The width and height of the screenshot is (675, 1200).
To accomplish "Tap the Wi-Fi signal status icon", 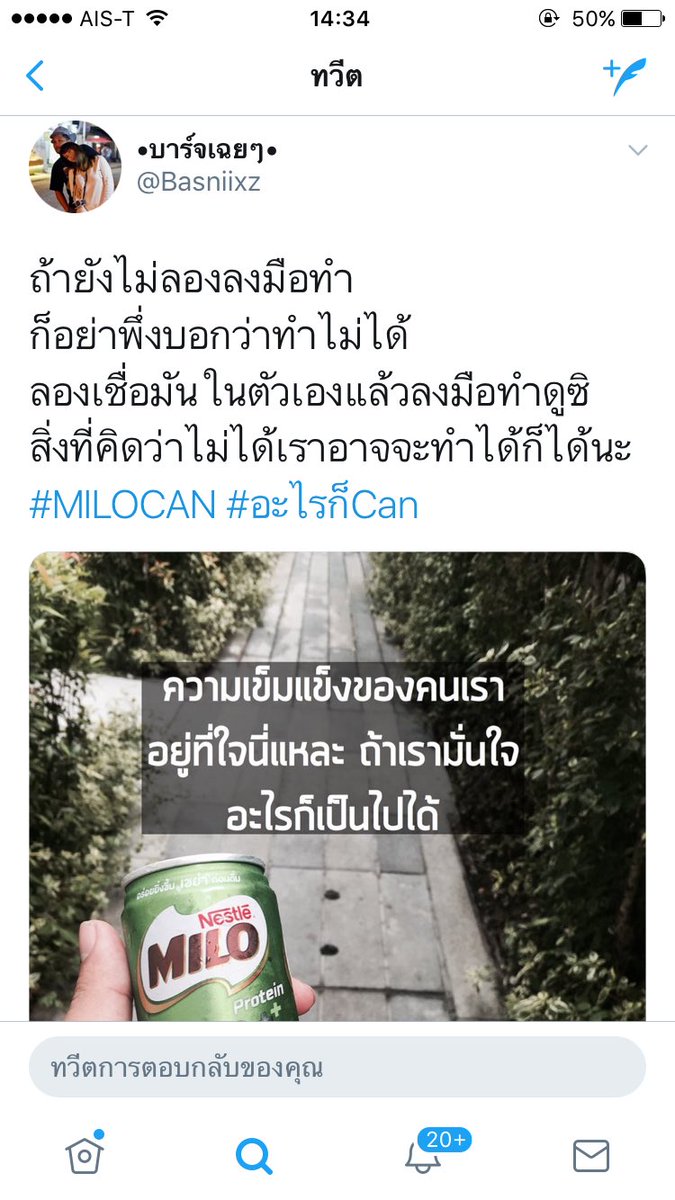I will (x=156, y=18).
